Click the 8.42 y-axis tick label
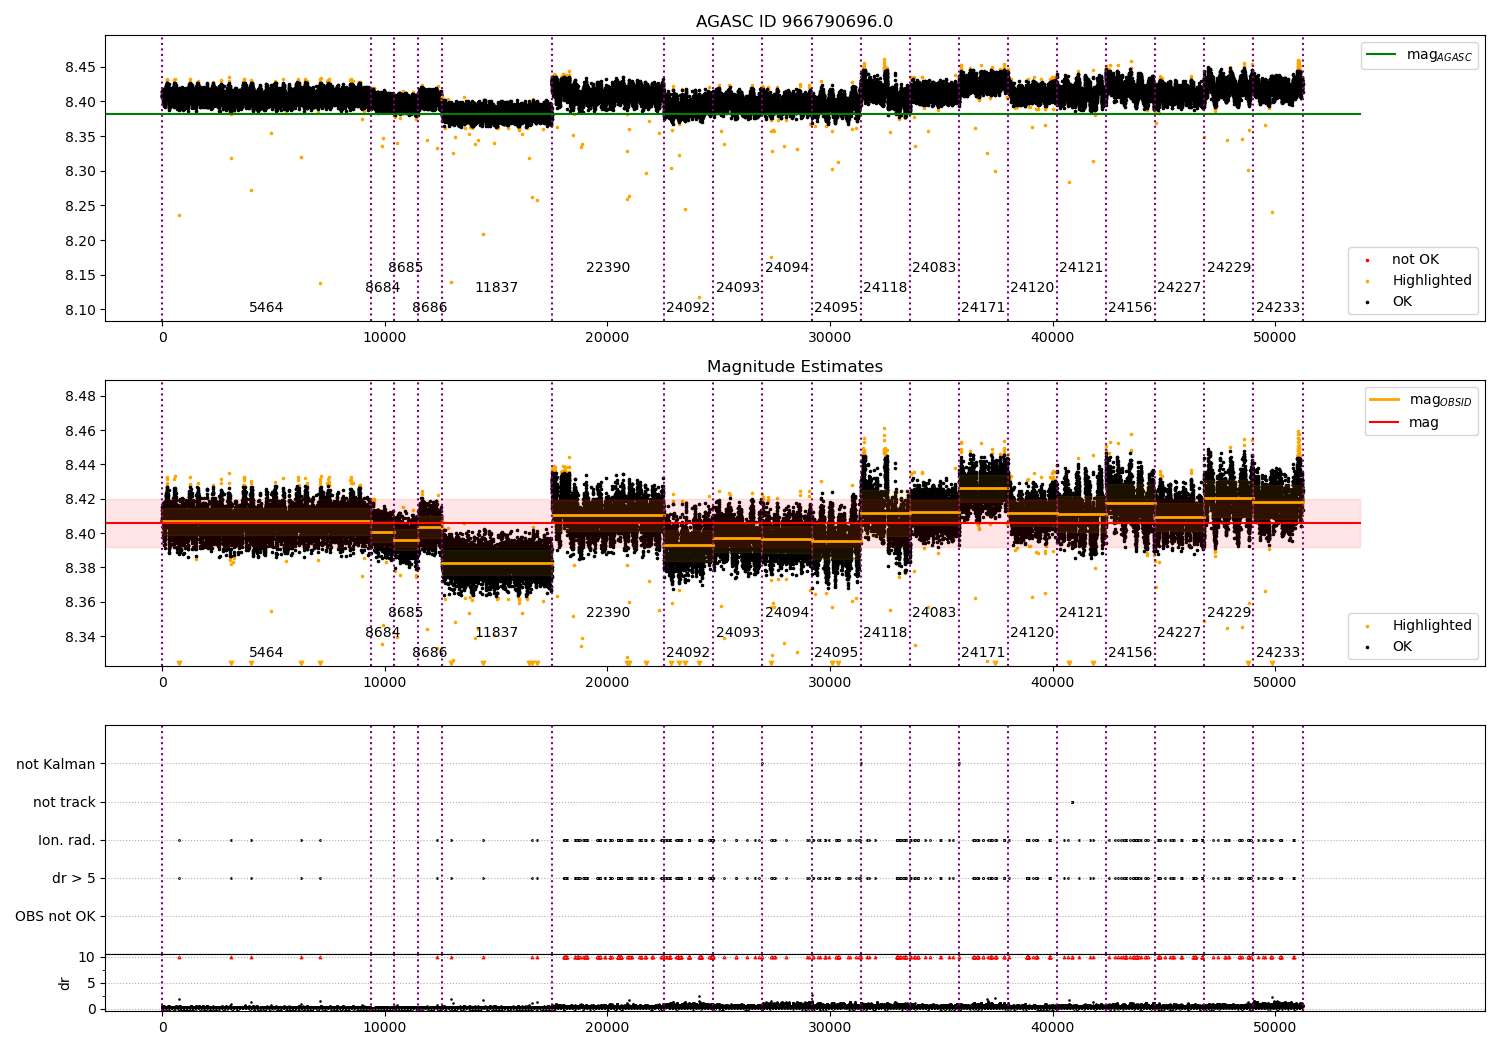 (x=80, y=500)
